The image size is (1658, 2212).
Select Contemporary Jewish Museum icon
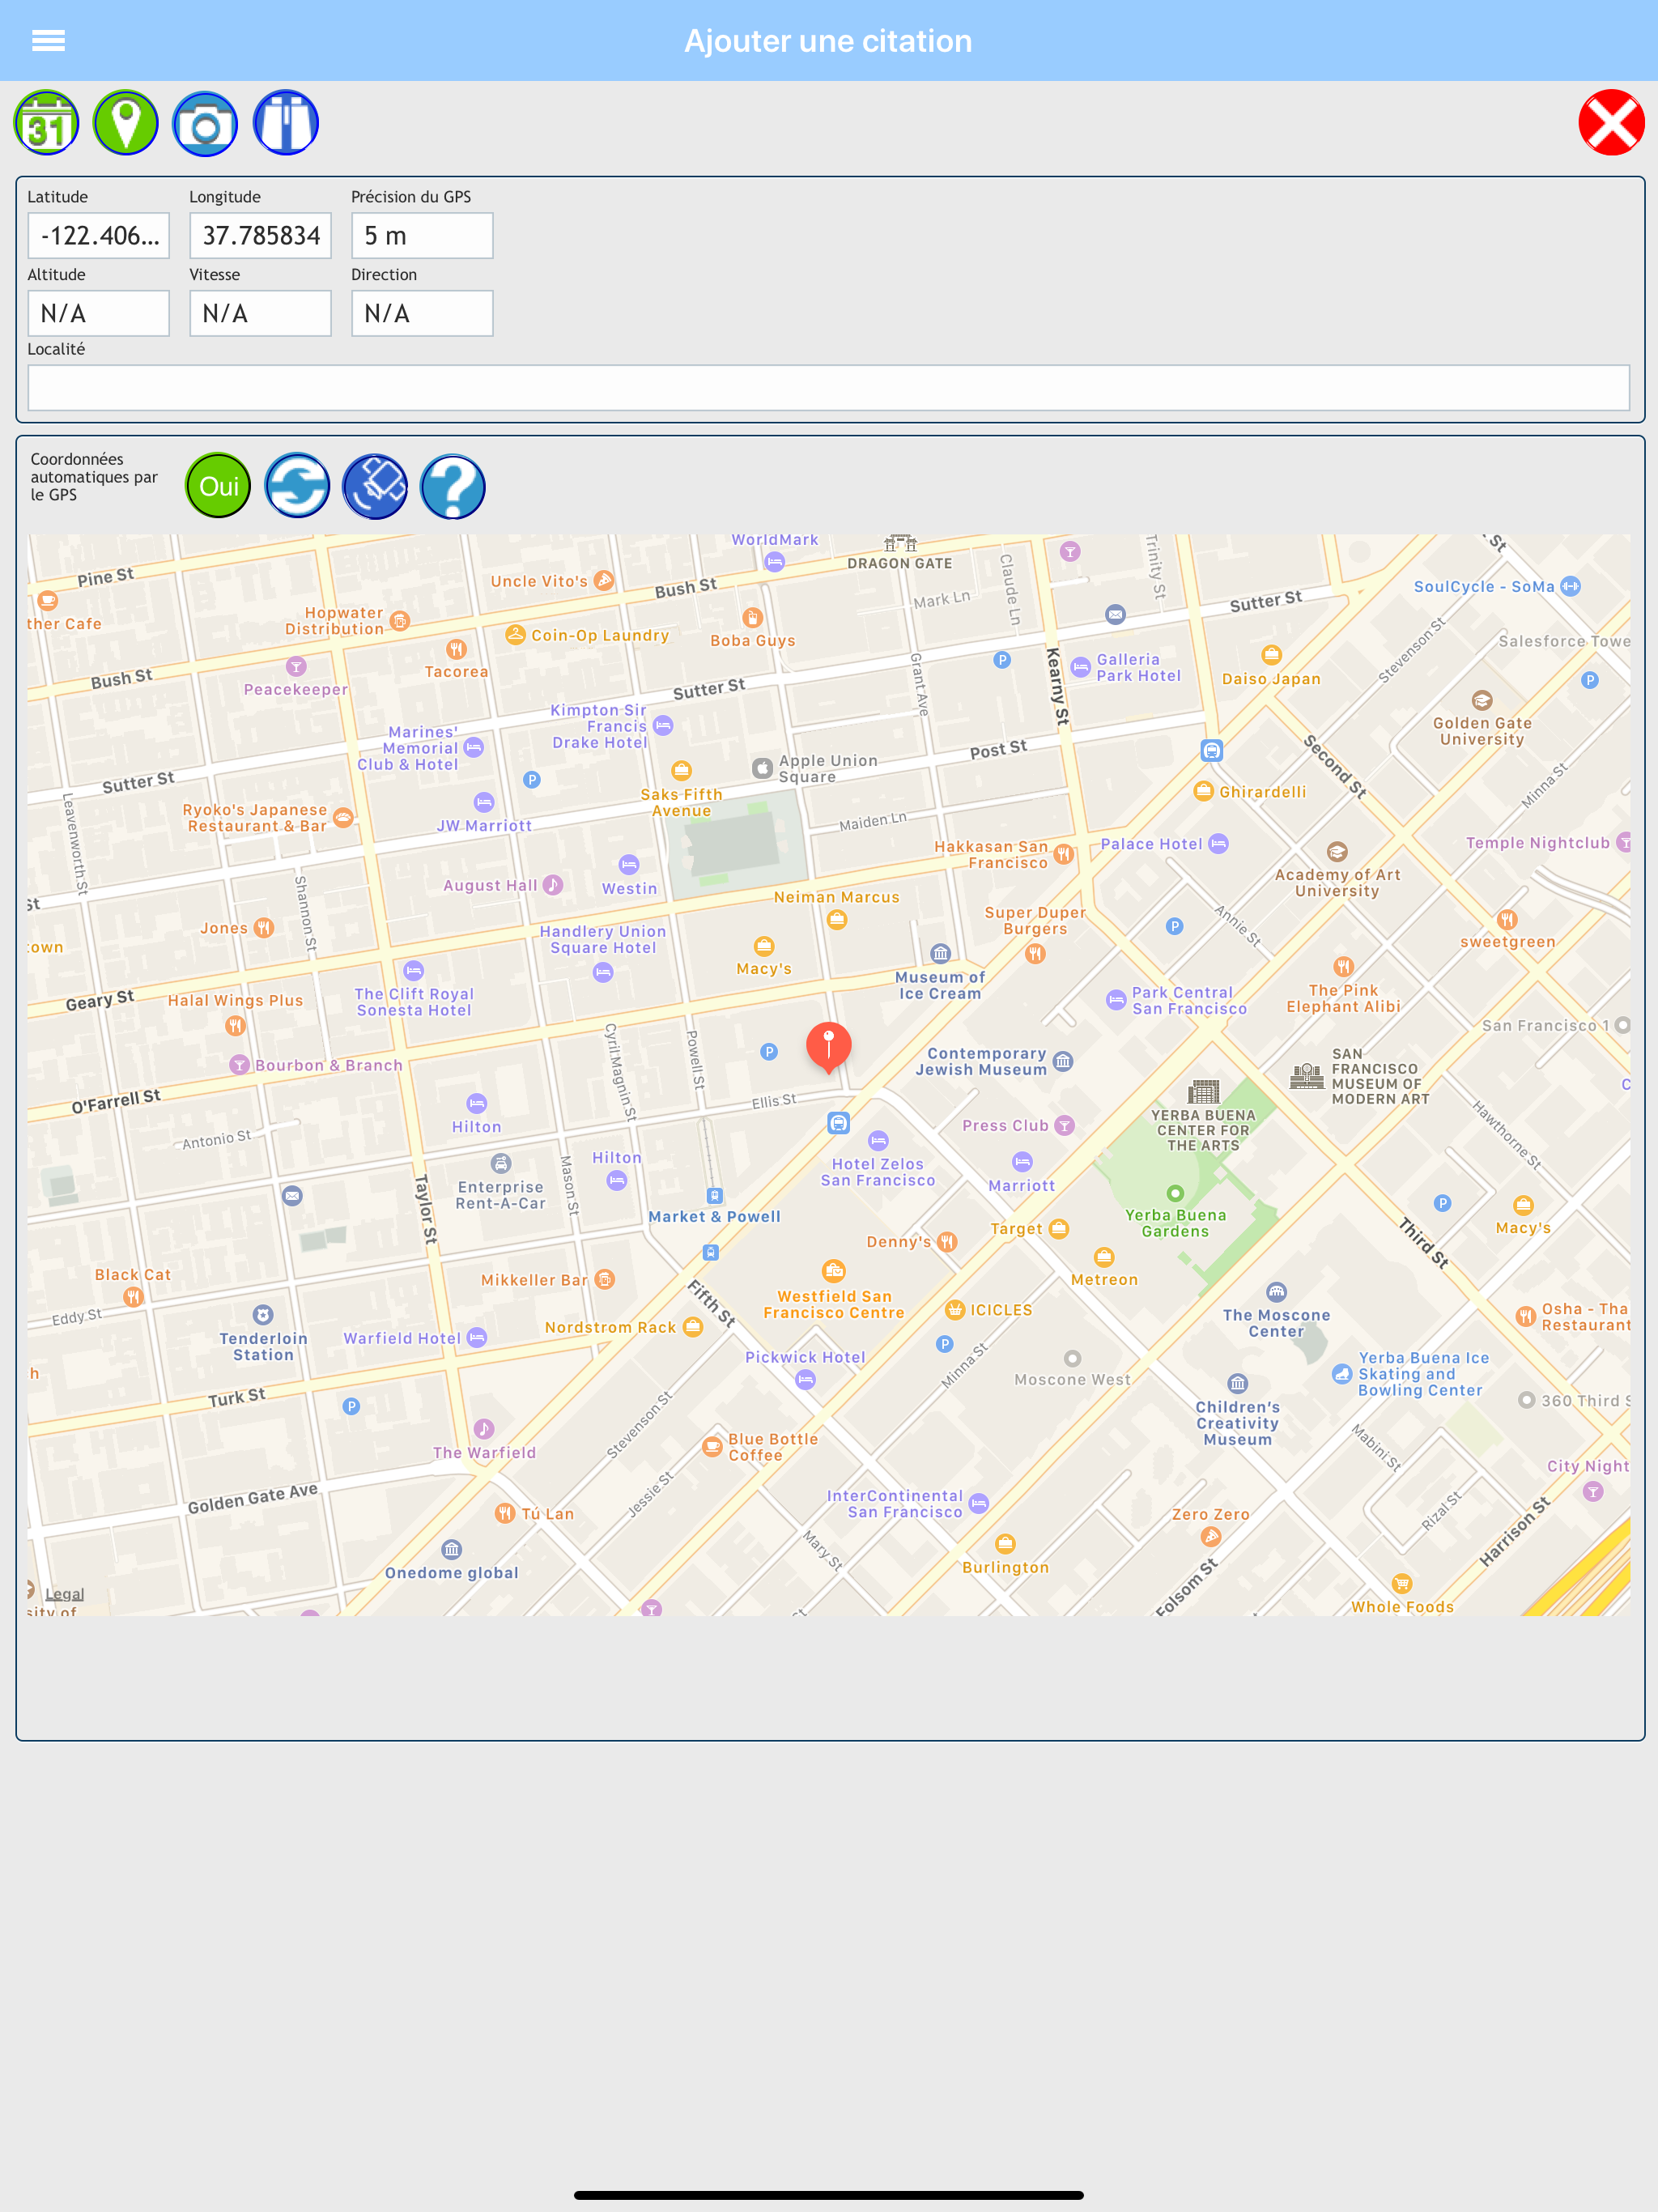coord(1063,1061)
